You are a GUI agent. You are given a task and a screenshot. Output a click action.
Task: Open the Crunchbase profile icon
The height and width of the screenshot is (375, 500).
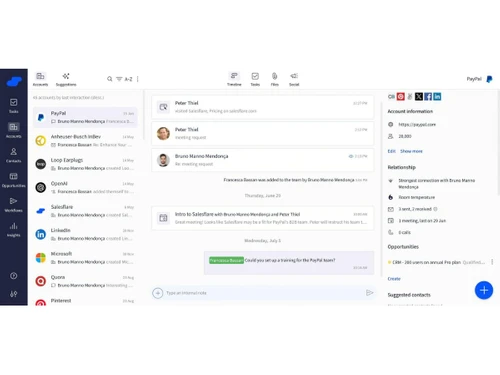[x=391, y=97]
